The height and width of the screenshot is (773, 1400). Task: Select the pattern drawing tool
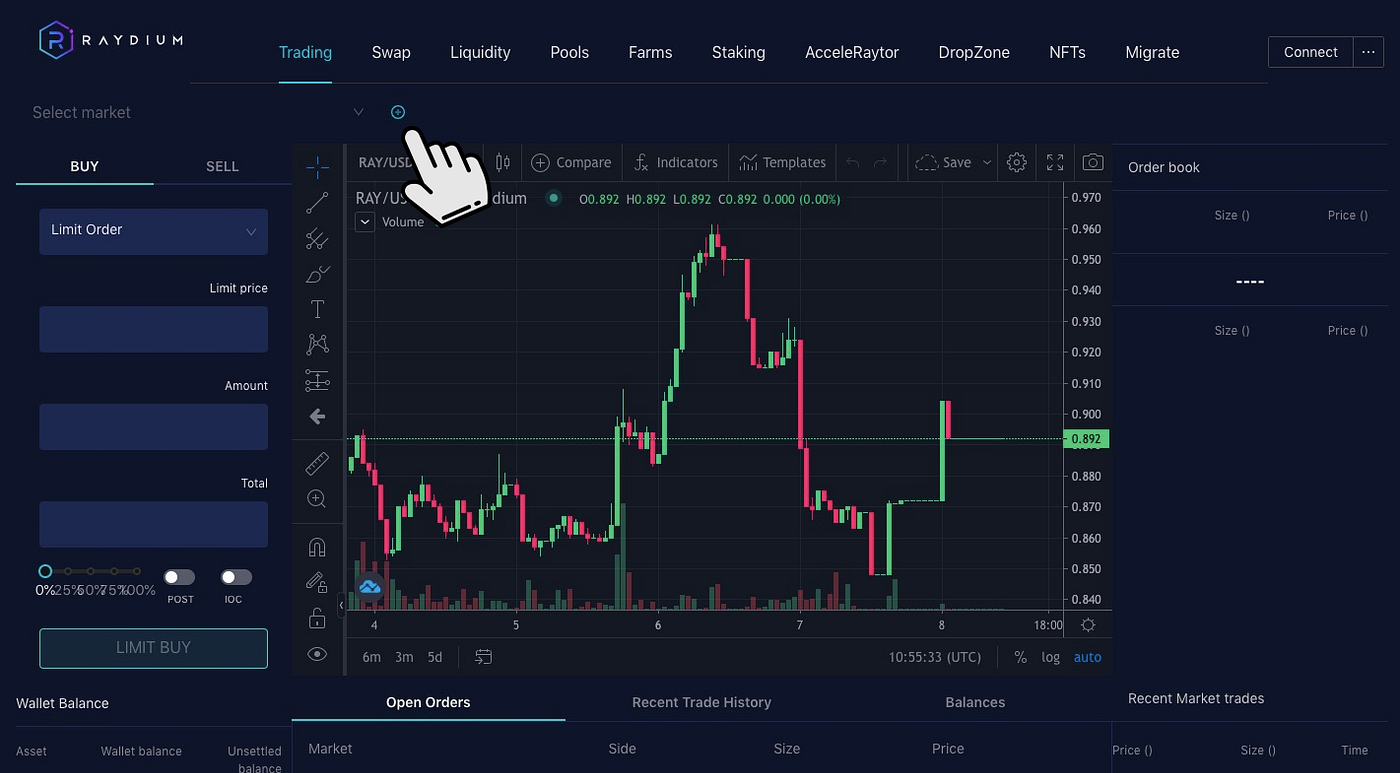pyautogui.click(x=317, y=345)
